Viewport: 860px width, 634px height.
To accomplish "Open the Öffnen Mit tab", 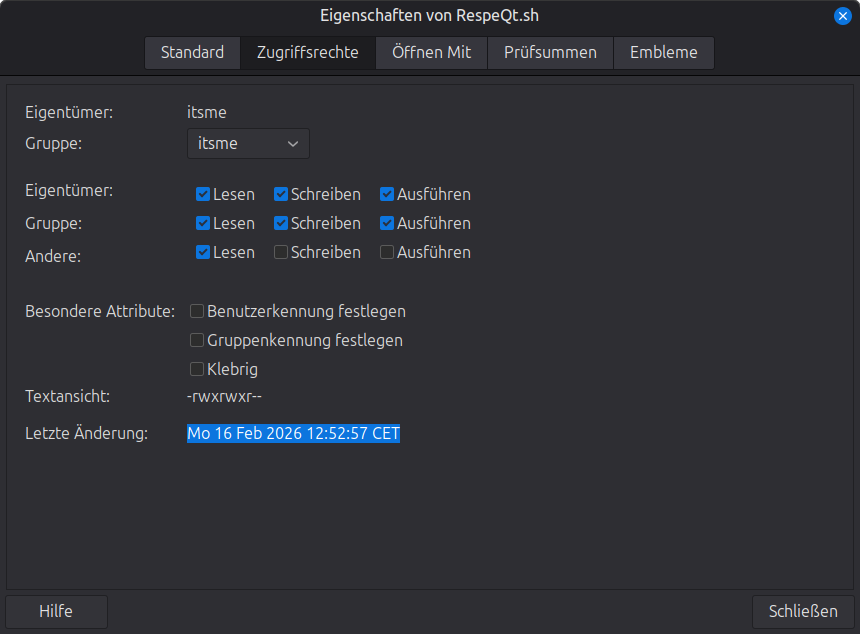I will tap(431, 53).
